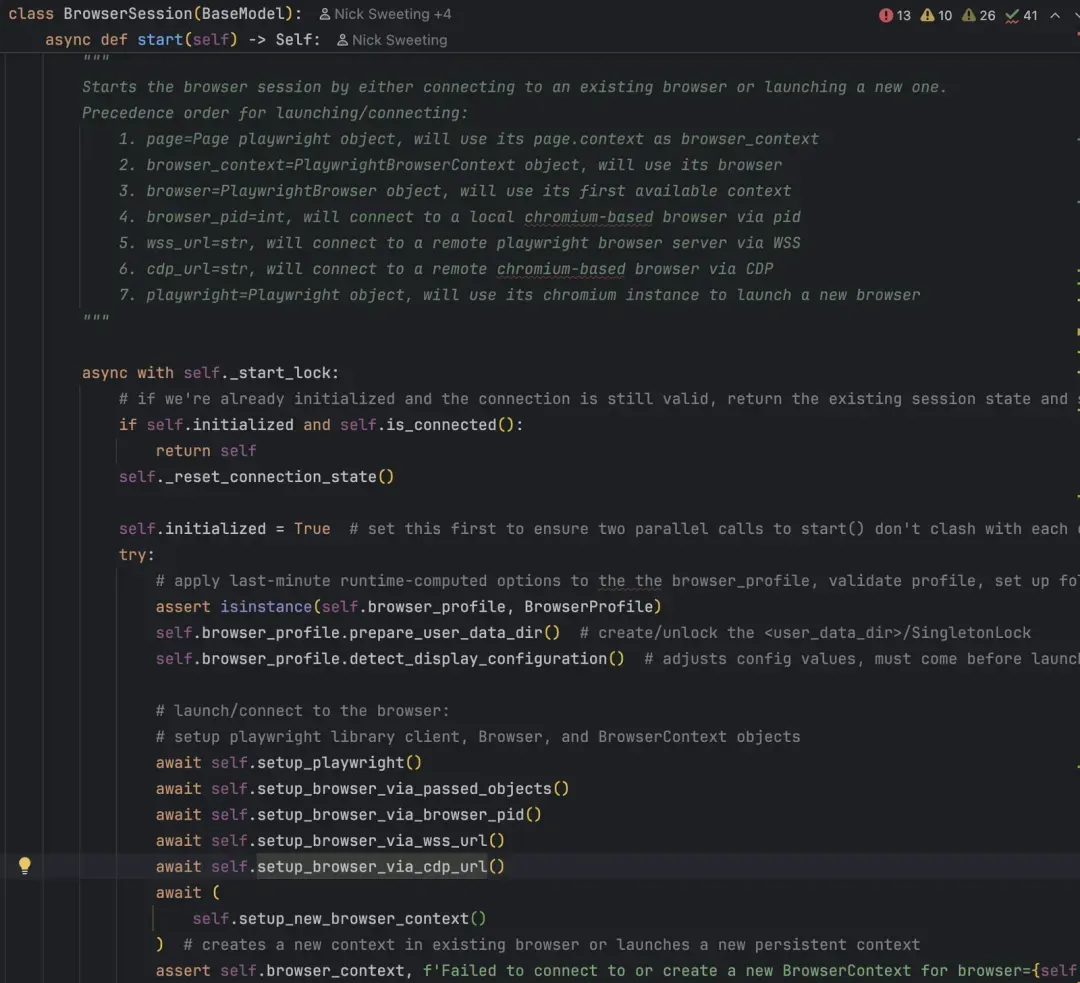Click comment '# launch/connect to the browser:'
The width and height of the screenshot is (1080, 983).
(x=302, y=711)
